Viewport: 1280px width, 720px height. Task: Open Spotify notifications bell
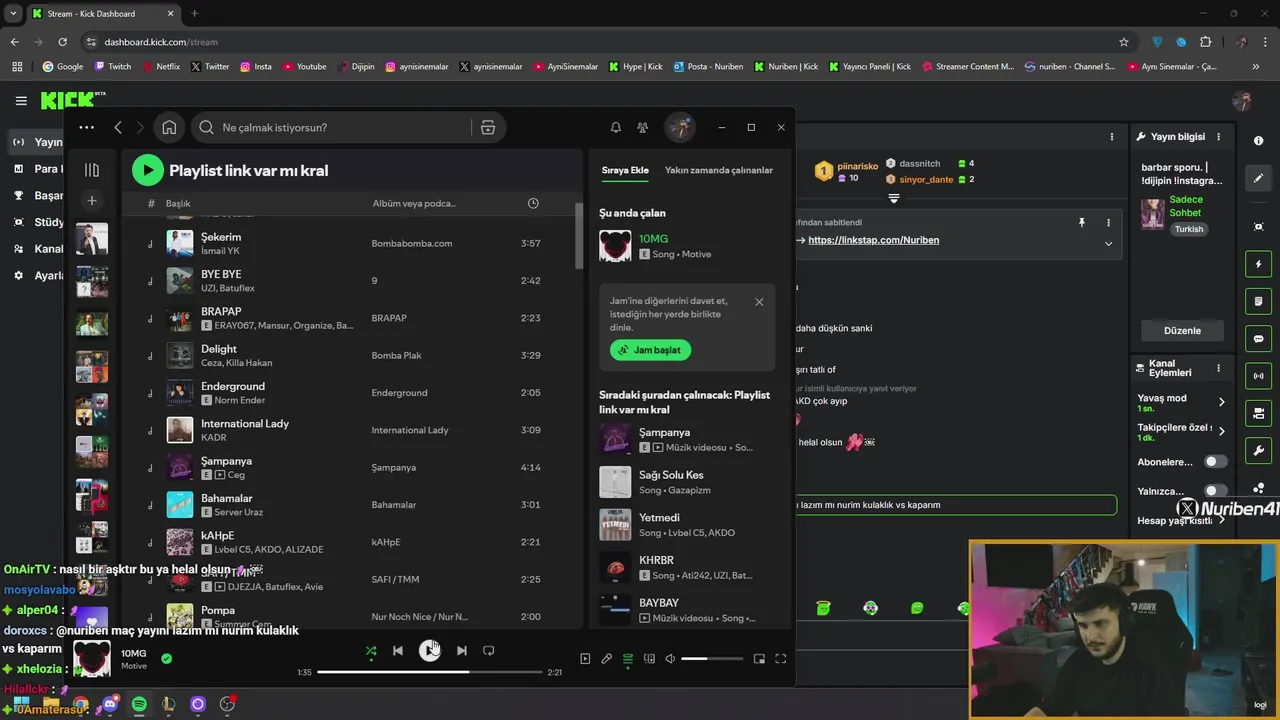(616, 127)
